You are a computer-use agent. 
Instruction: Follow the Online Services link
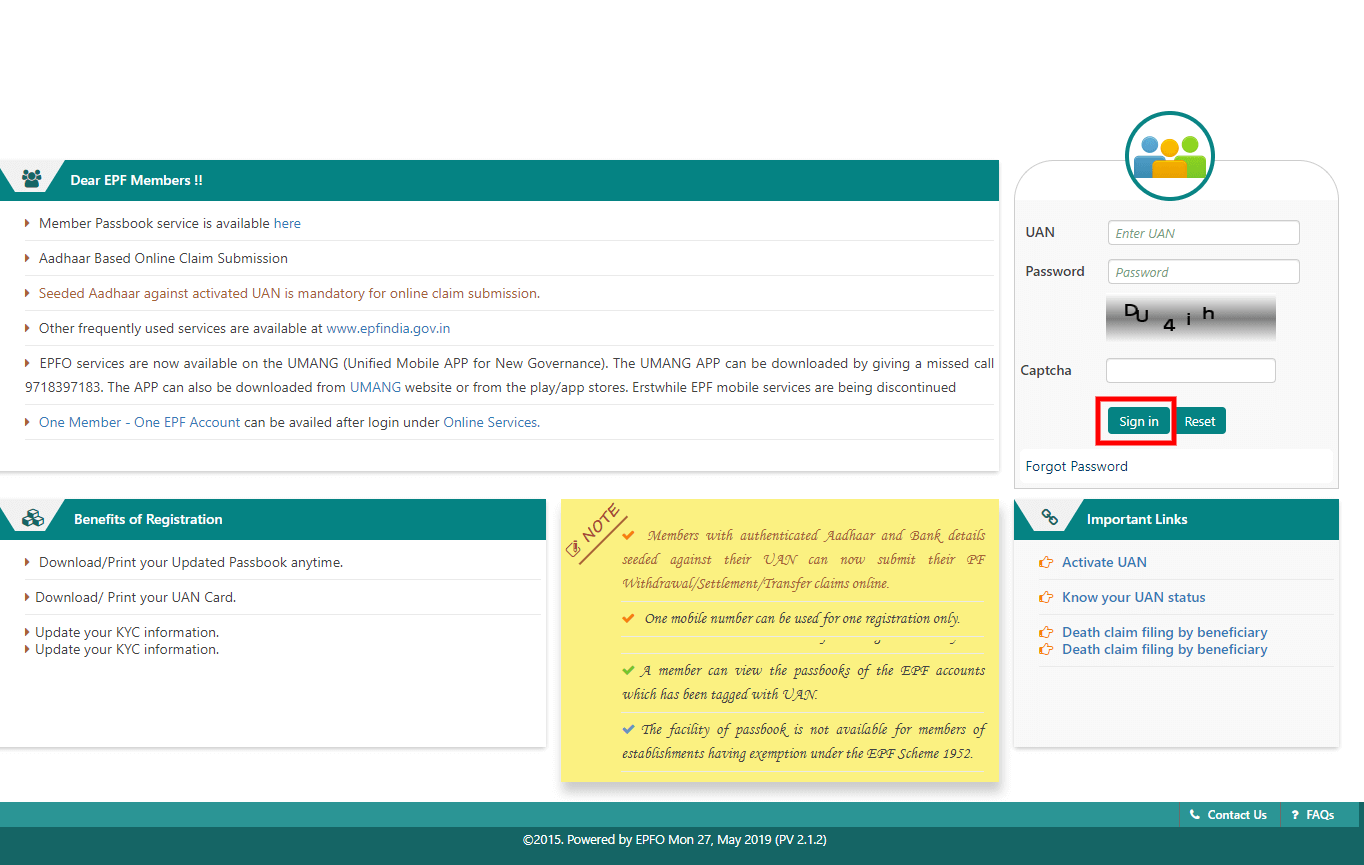pyautogui.click(x=490, y=422)
